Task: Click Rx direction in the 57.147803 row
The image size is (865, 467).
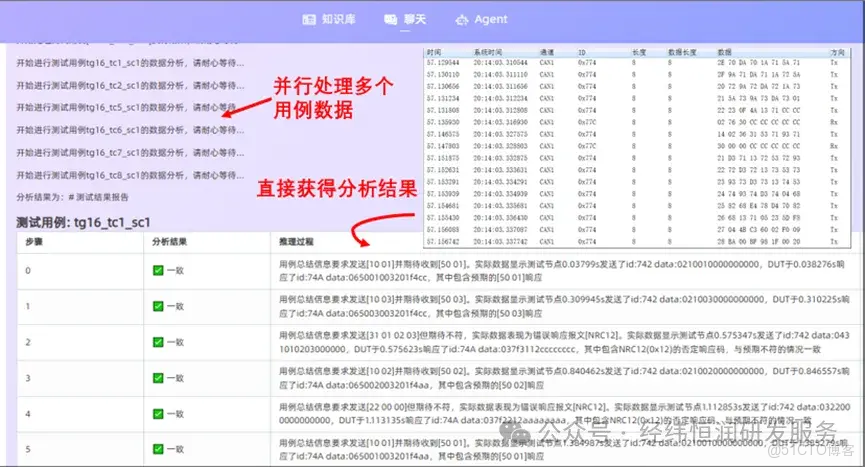Action: pyautogui.click(x=834, y=146)
